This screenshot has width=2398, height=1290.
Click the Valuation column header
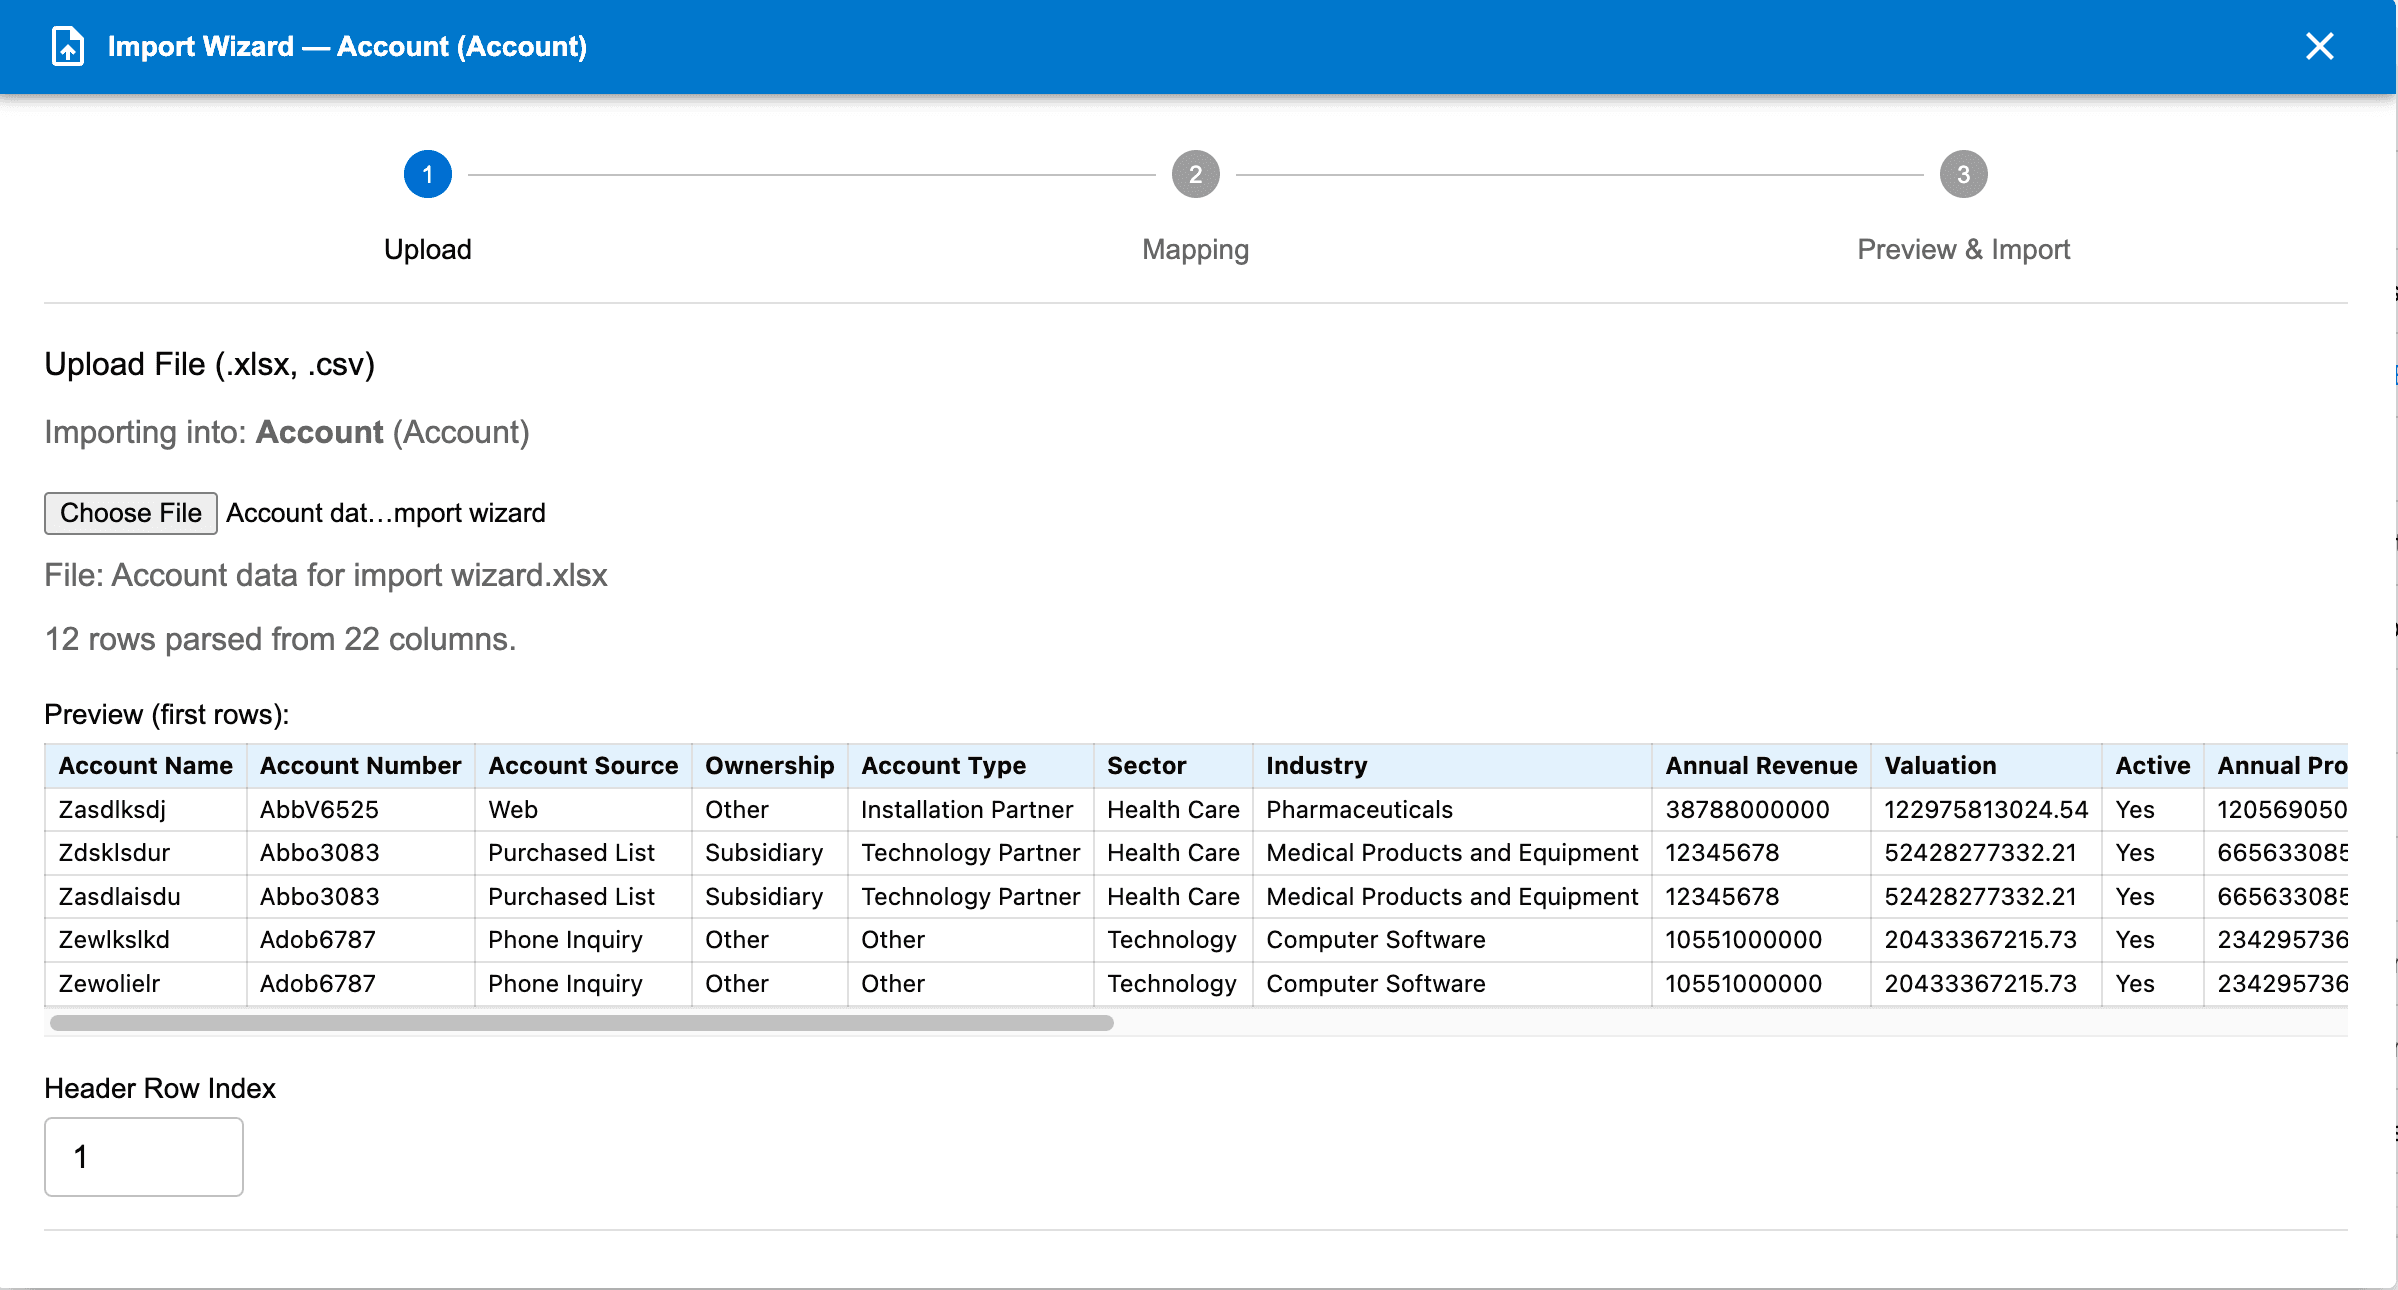pyautogui.click(x=1939, y=765)
